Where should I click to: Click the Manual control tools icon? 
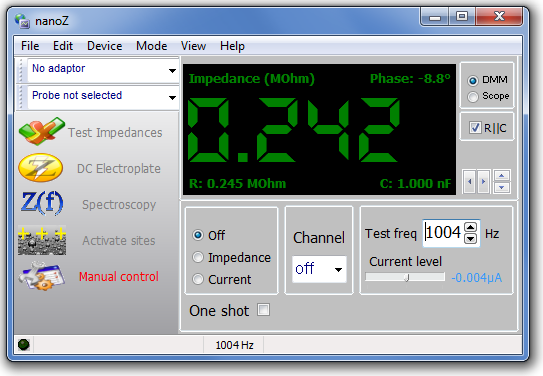(x=42, y=276)
